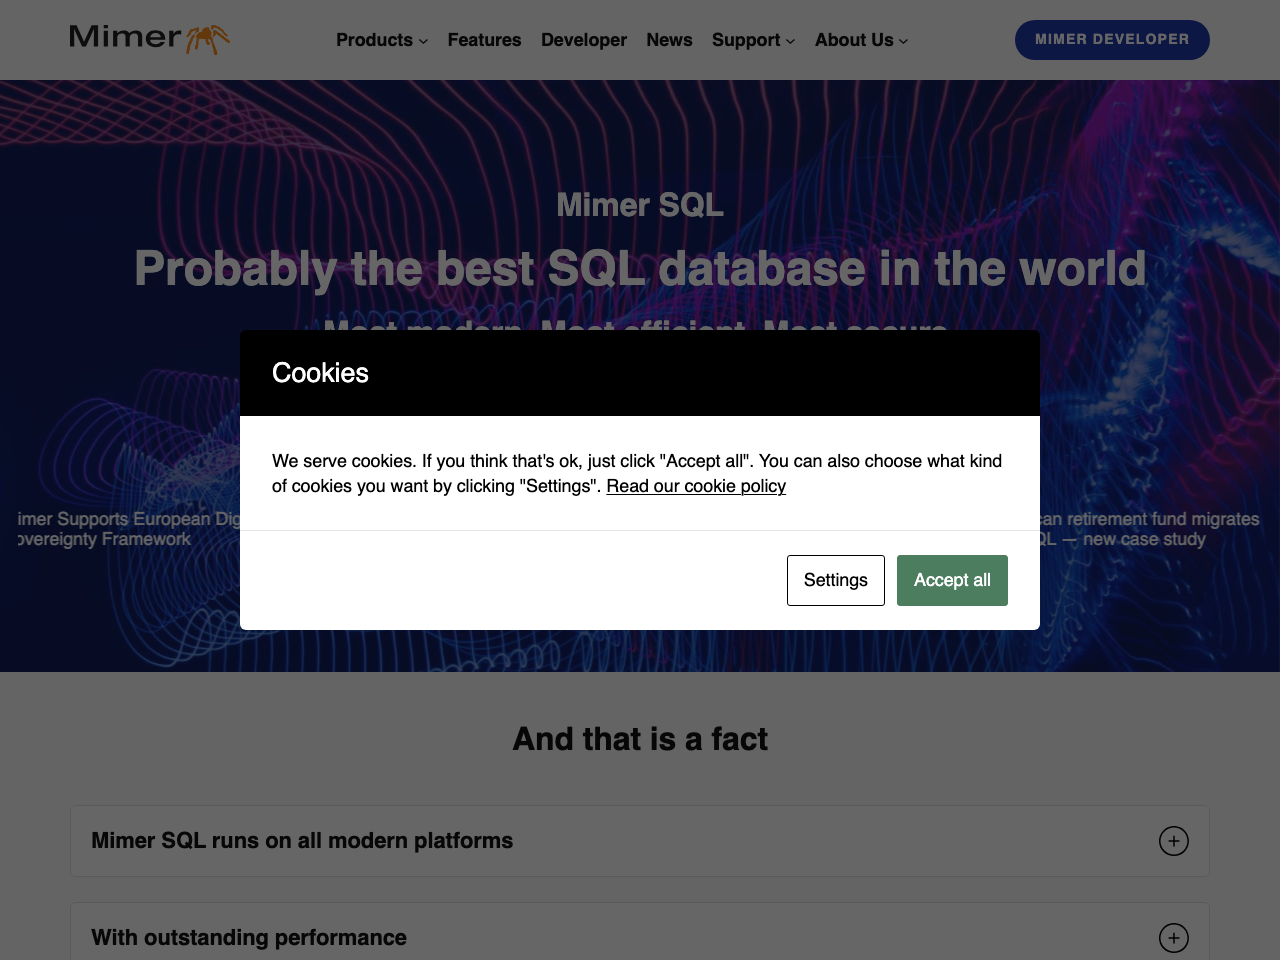
Task: Open the Products dropdown chevron
Action: click(x=423, y=41)
